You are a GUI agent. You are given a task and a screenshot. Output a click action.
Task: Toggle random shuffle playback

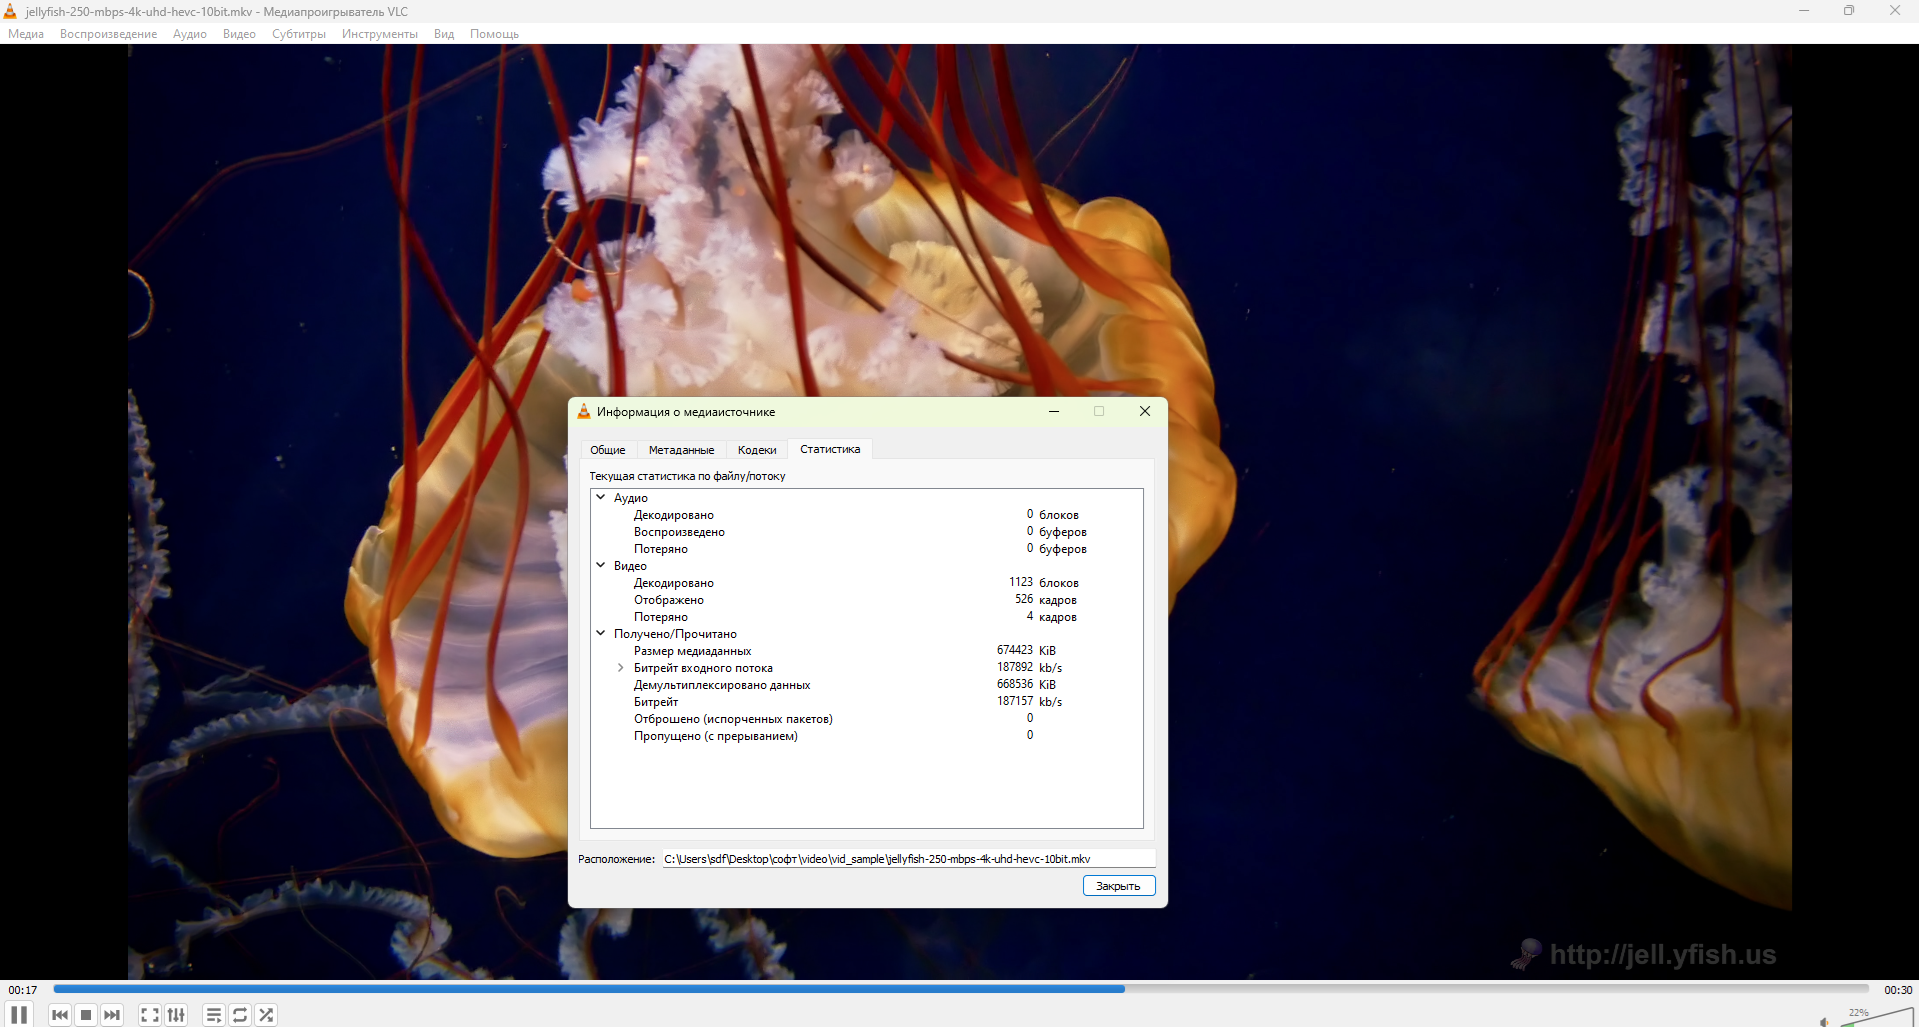point(266,1015)
